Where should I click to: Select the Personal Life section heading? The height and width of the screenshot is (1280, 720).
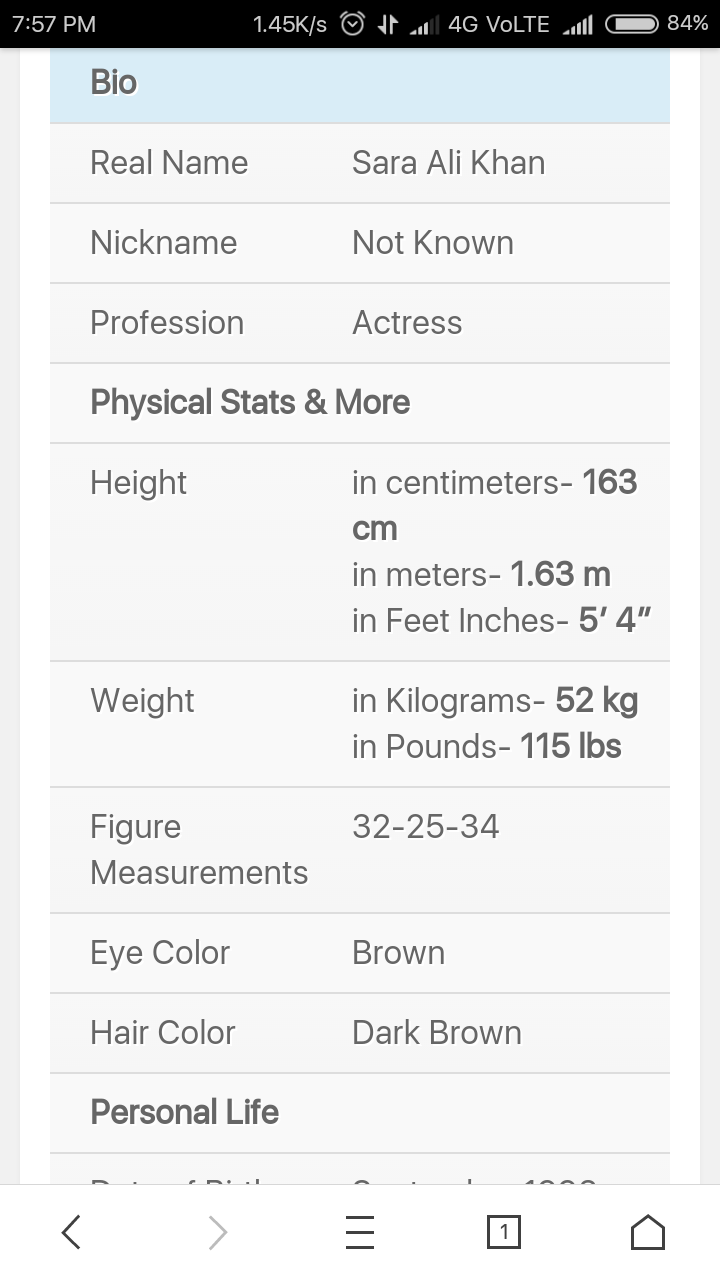(184, 1112)
